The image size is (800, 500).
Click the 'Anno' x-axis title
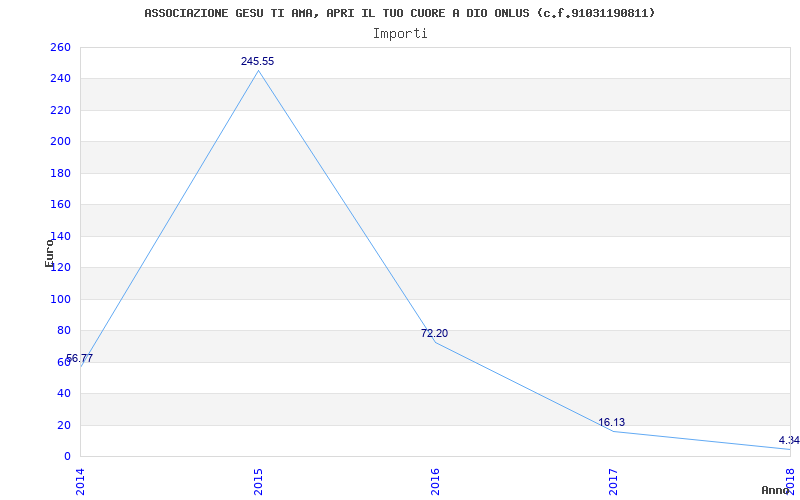tap(776, 490)
